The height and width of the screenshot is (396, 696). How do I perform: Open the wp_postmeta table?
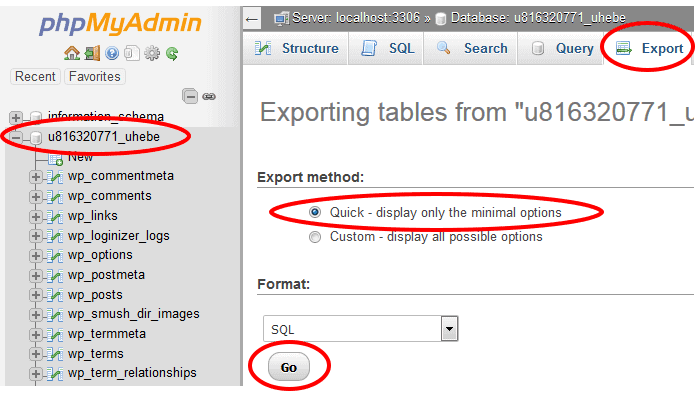(106, 275)
